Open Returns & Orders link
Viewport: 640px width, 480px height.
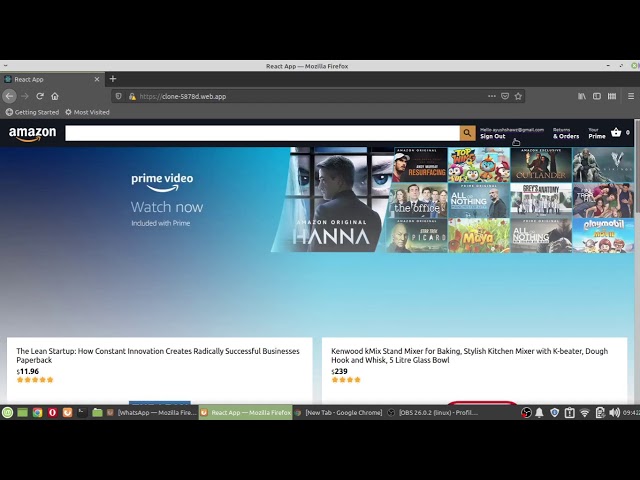pyautogui.click(x=566, y=133)
